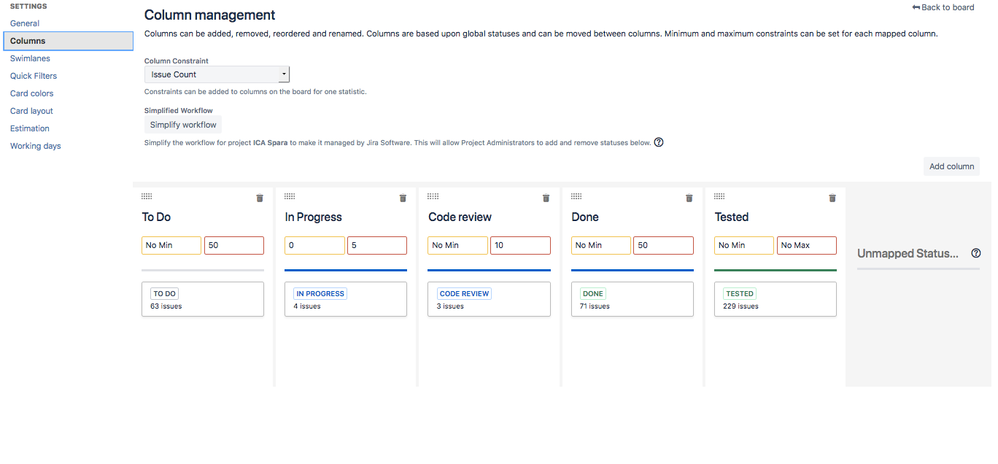The width and height of the screenshot is (998, 464).
Task: Click the To Do column max field
Action: (x=234, y=245)
